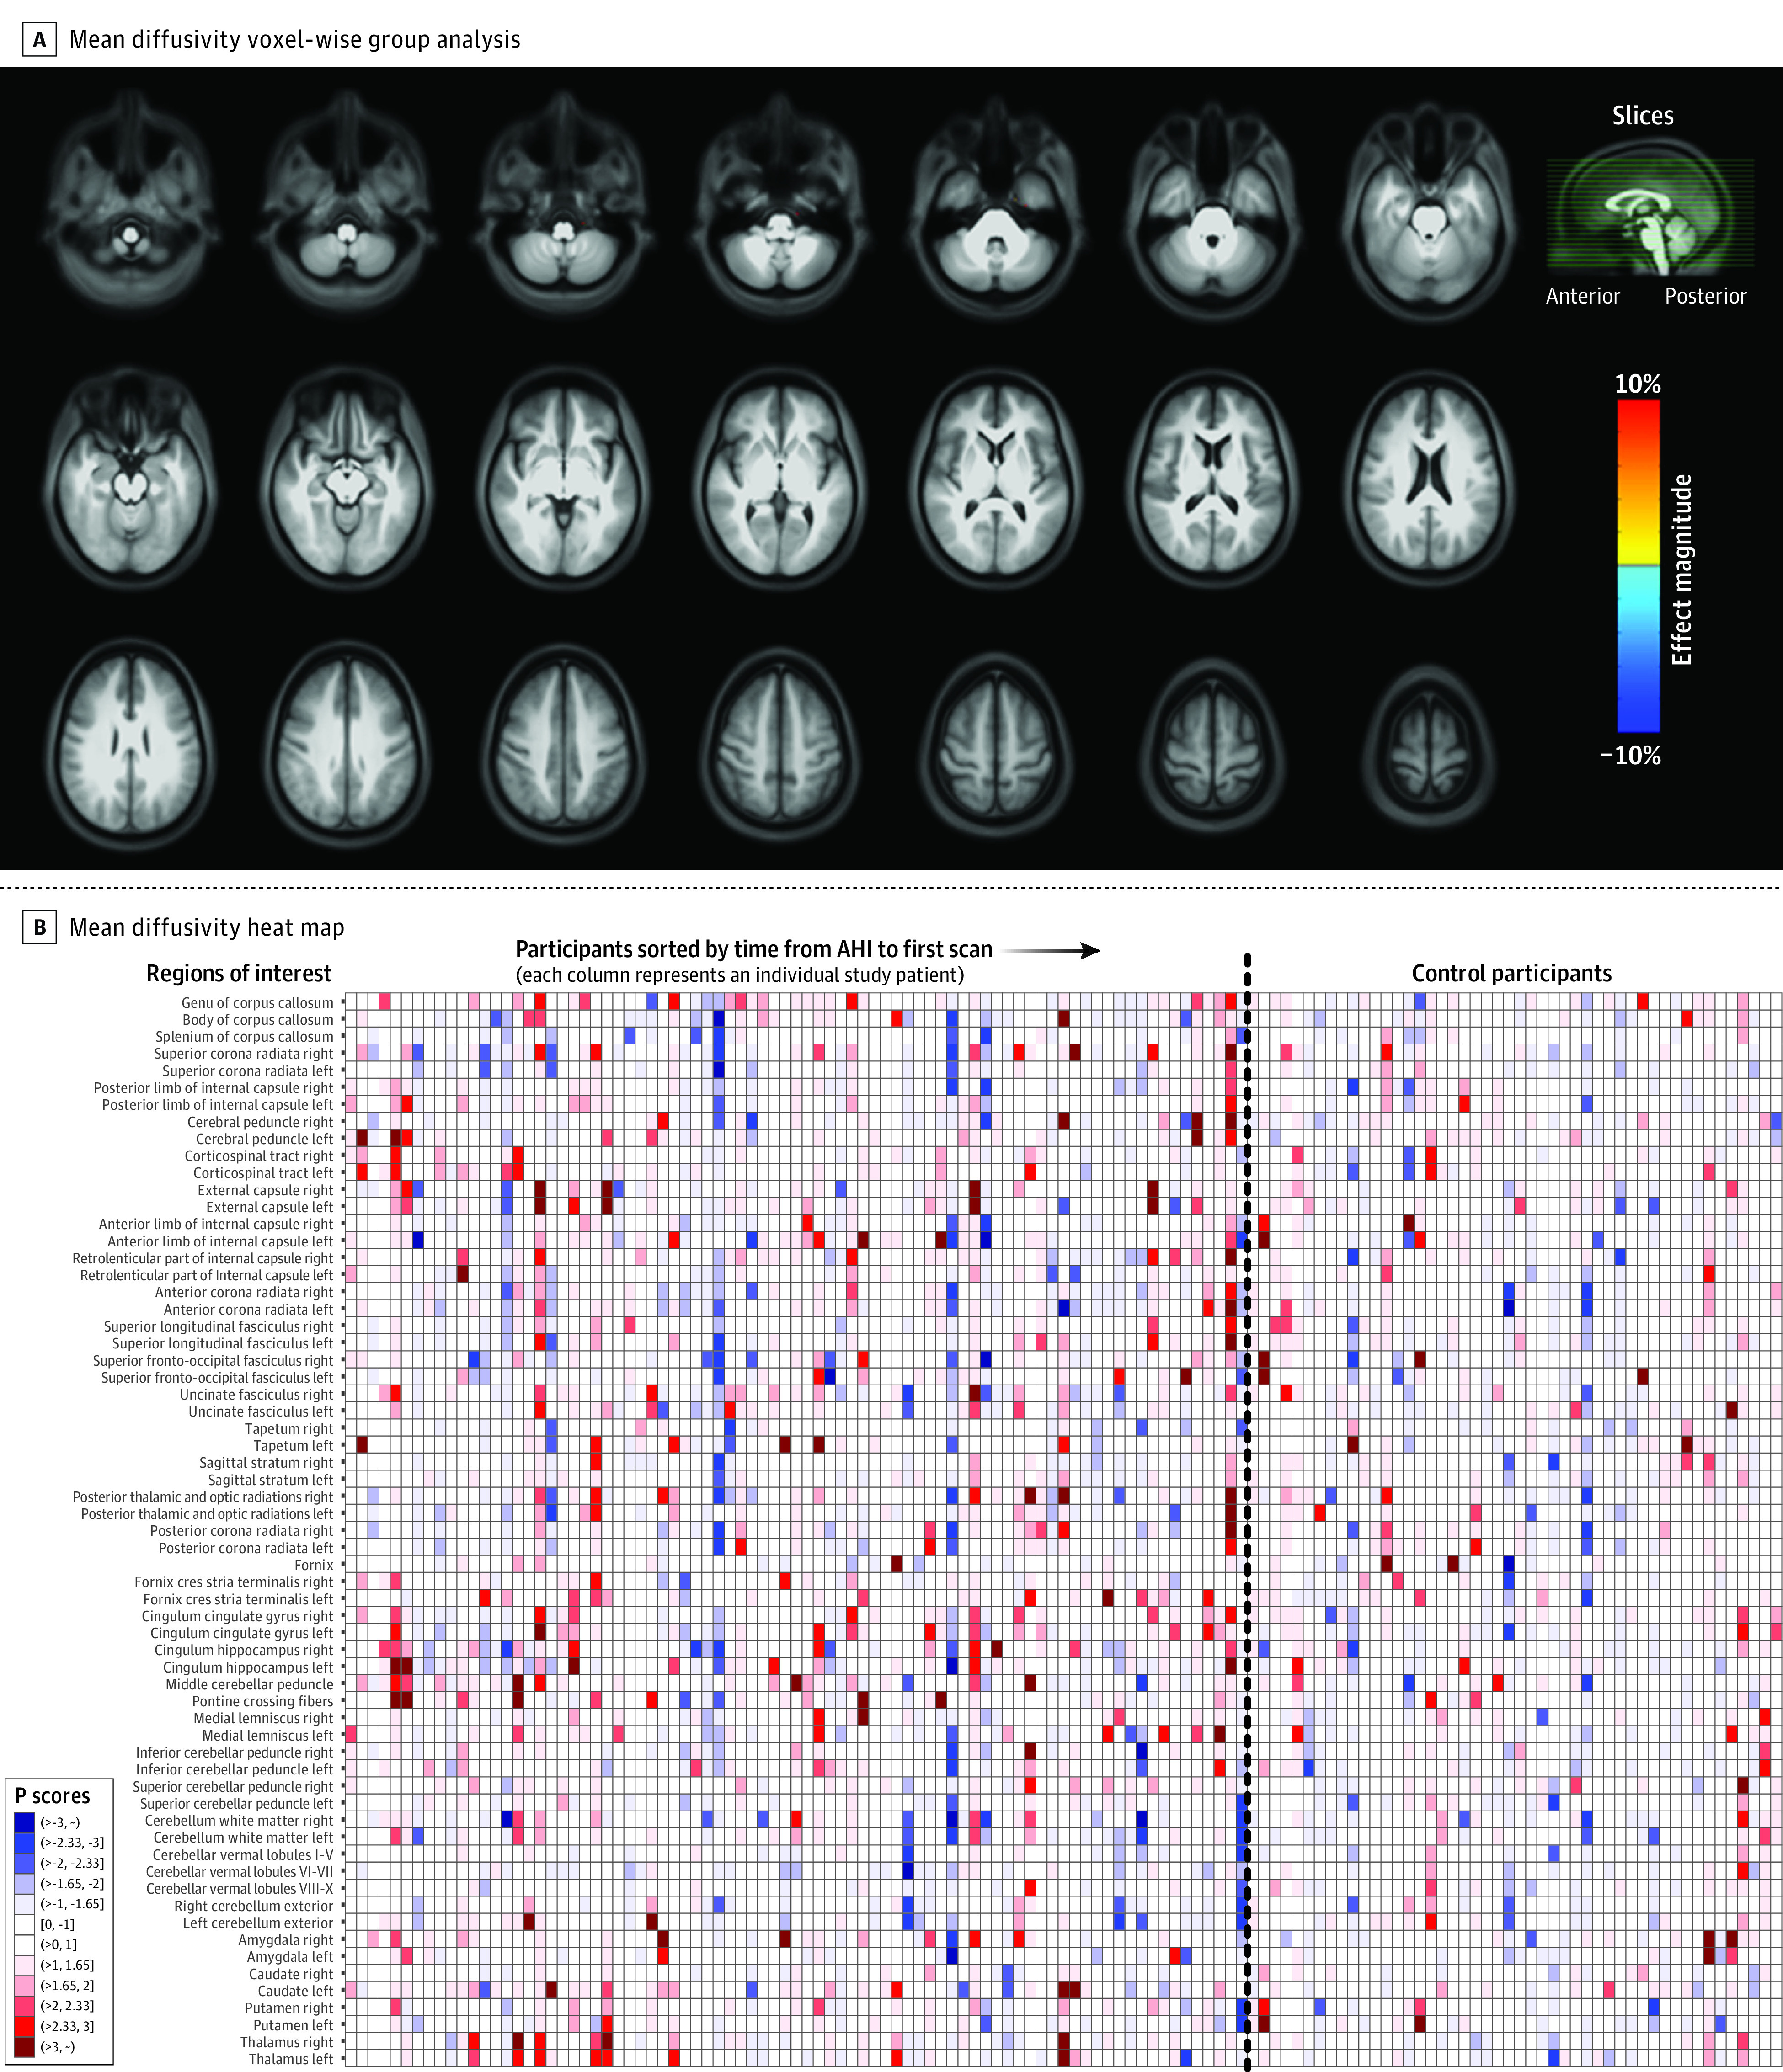Click the arrow beside the sorted-participants header
Screen dimensions: 1783x2072
[x=1051, y=951]
